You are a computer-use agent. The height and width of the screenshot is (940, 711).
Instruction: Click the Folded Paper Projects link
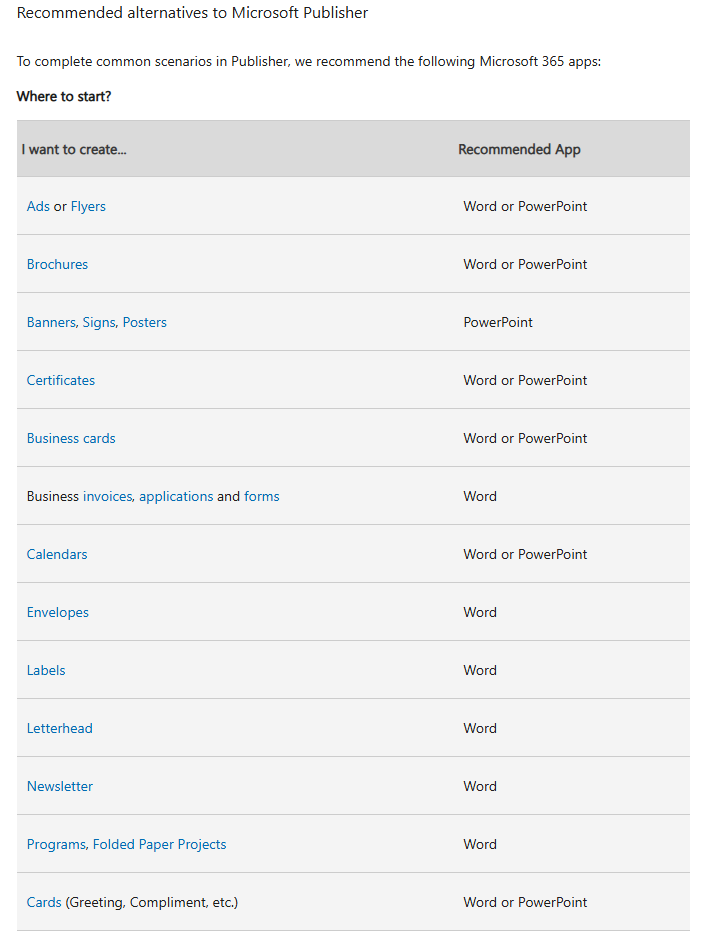(x=160, y=844)
